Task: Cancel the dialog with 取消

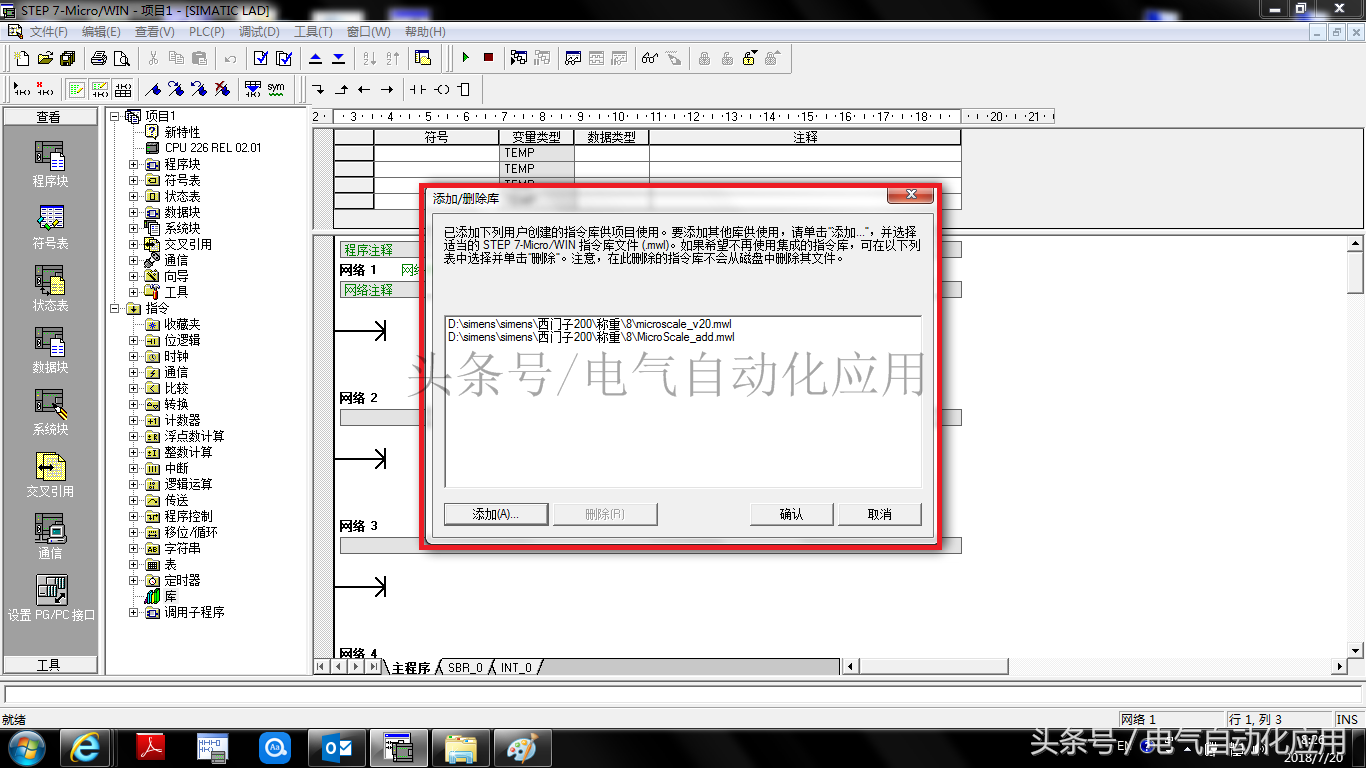Action: point(879,514)
